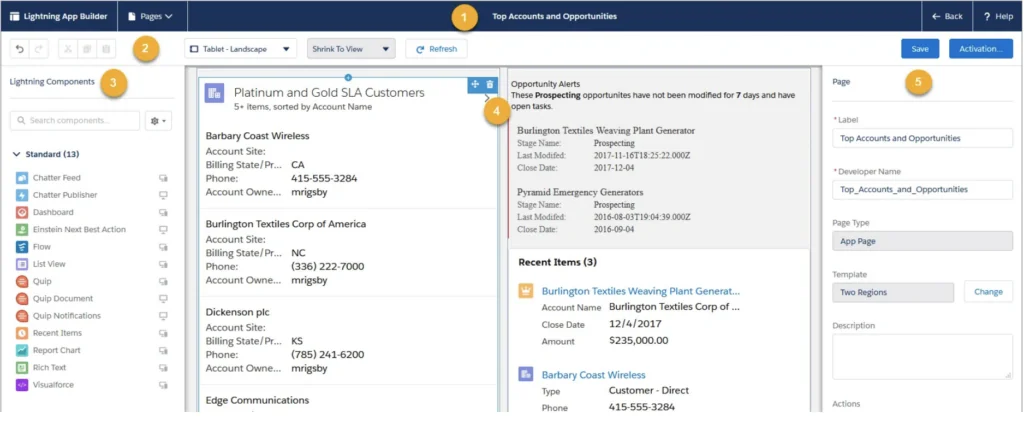This screenshot has height=424, width=1024.
Task: Select the List View component icon
Action: pyautogui.click(x=22, y=264)
